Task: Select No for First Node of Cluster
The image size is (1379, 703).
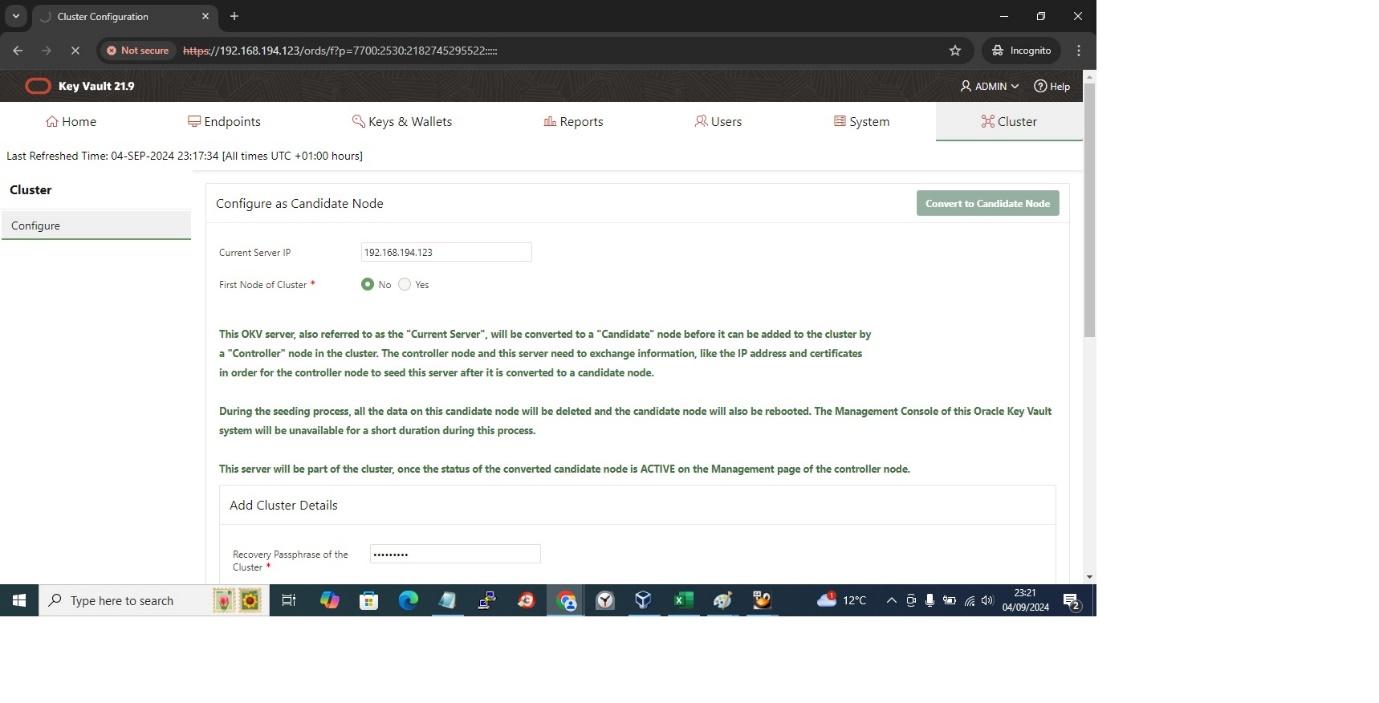Action: pyautogui.click(x=367, y=284)
